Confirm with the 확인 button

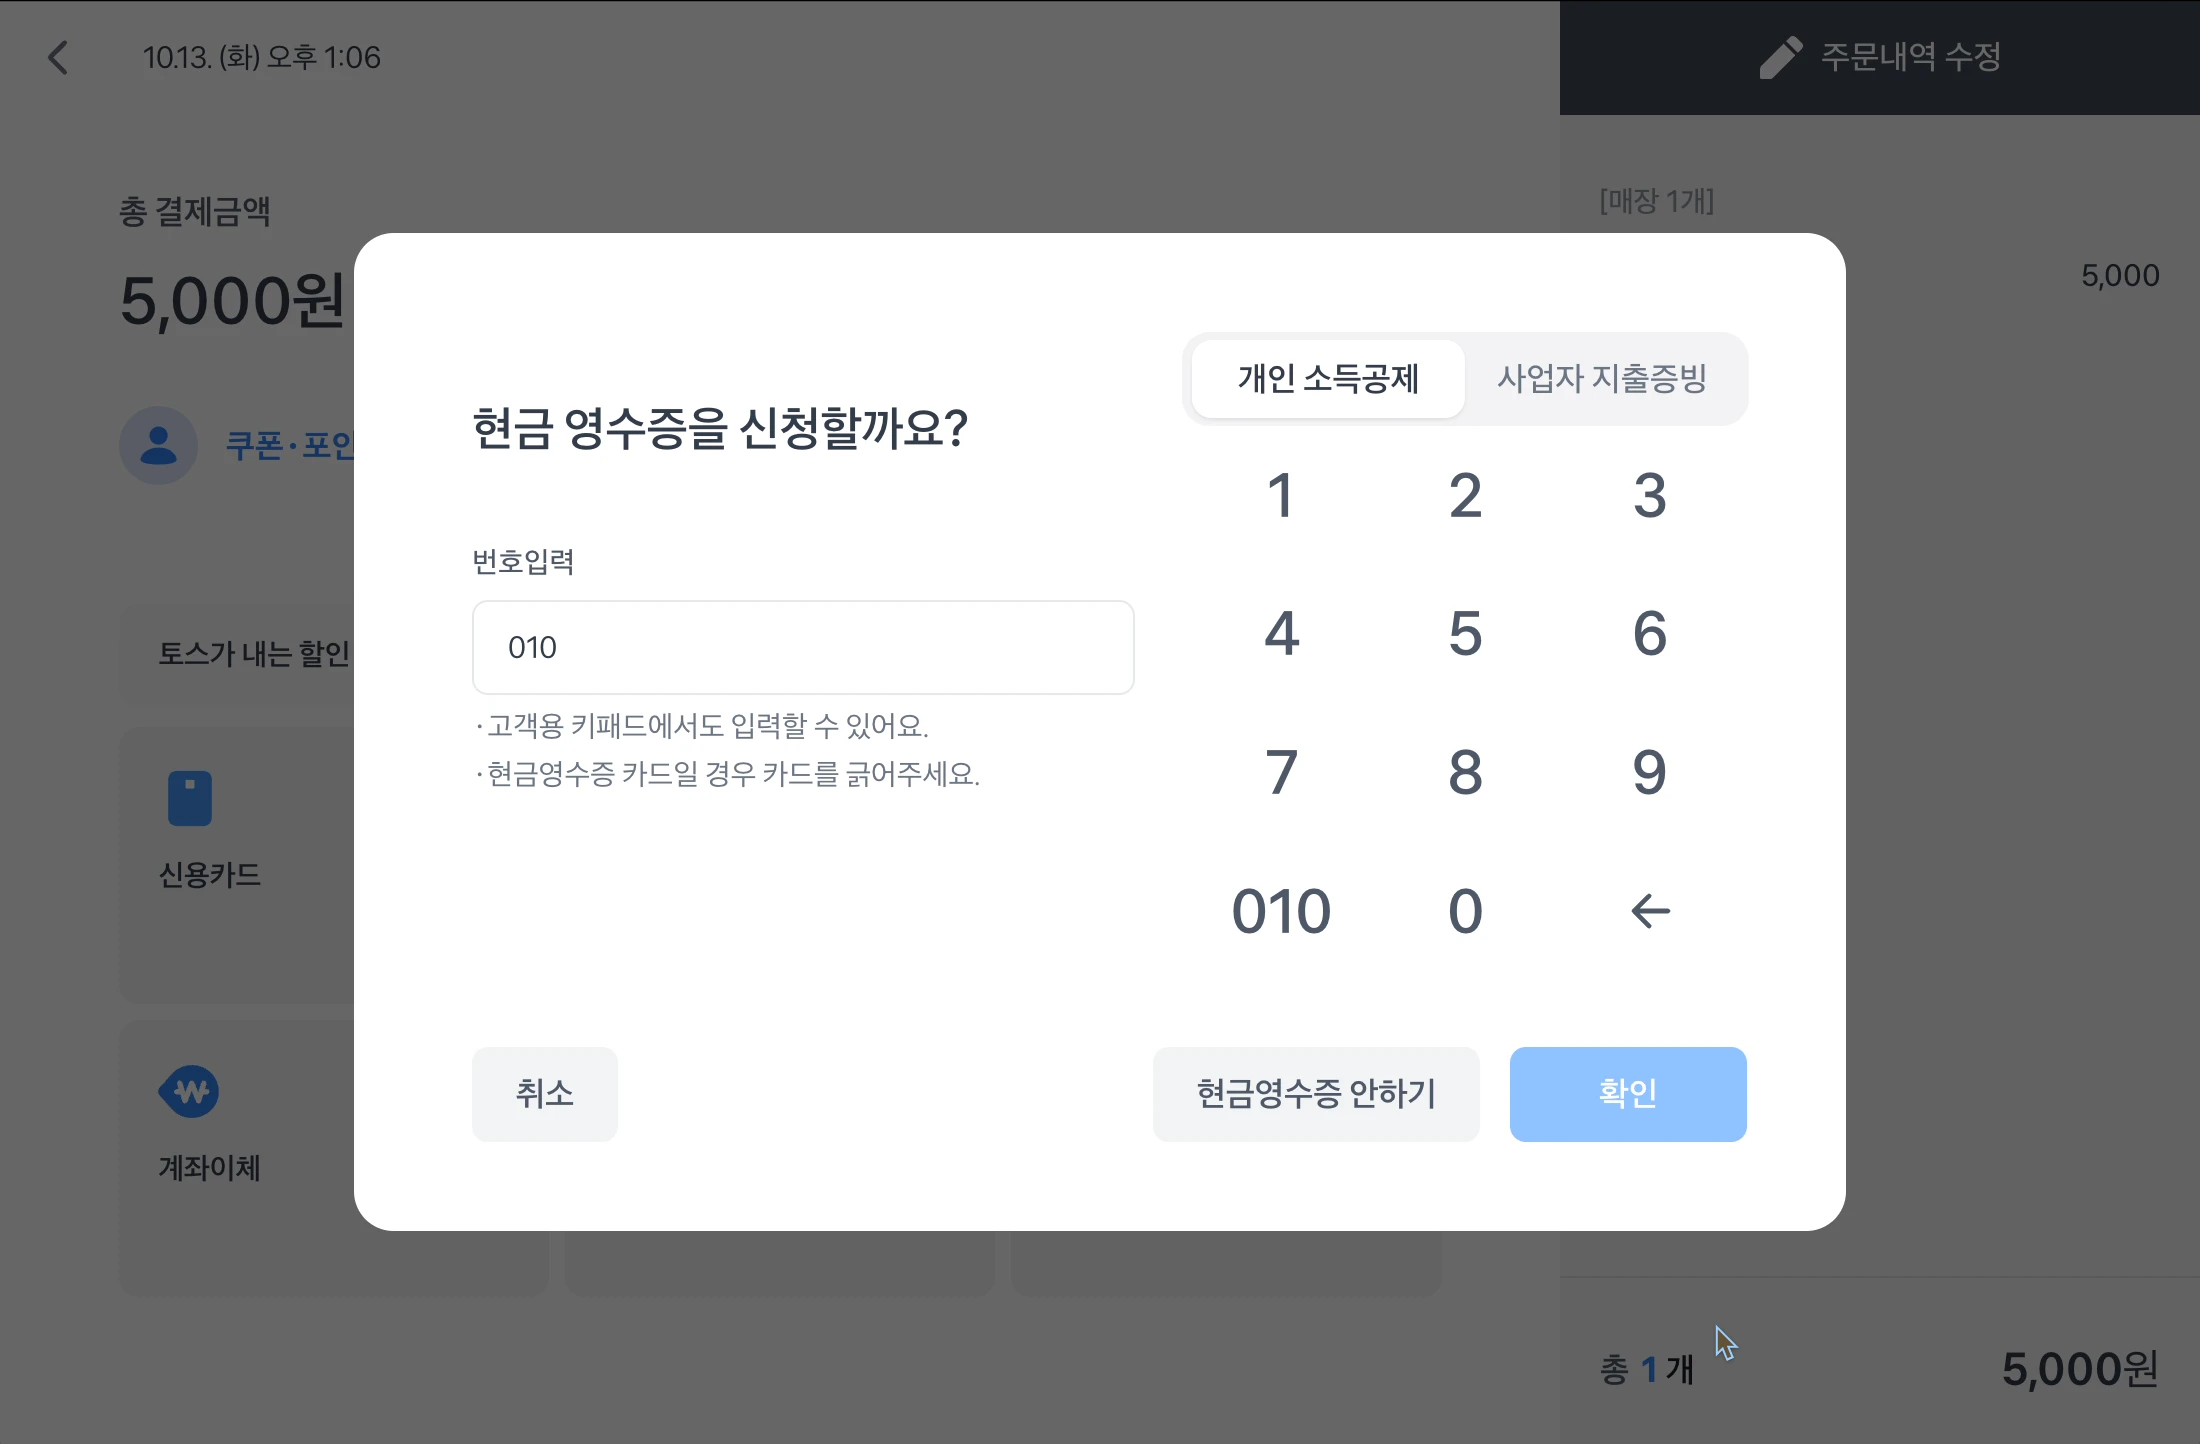click(x=1628, y=1094)
